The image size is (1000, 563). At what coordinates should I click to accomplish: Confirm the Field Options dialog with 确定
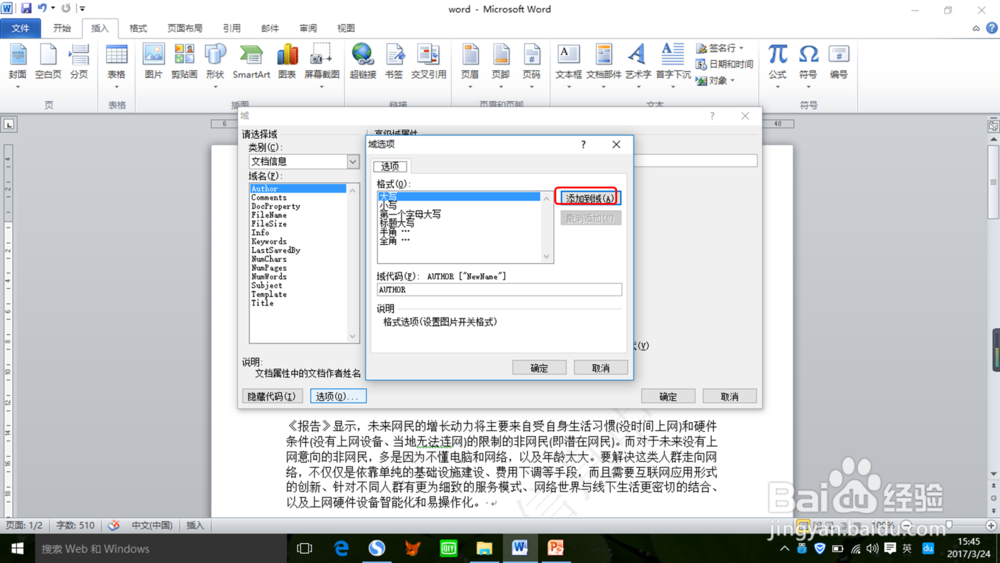point(539,368)
